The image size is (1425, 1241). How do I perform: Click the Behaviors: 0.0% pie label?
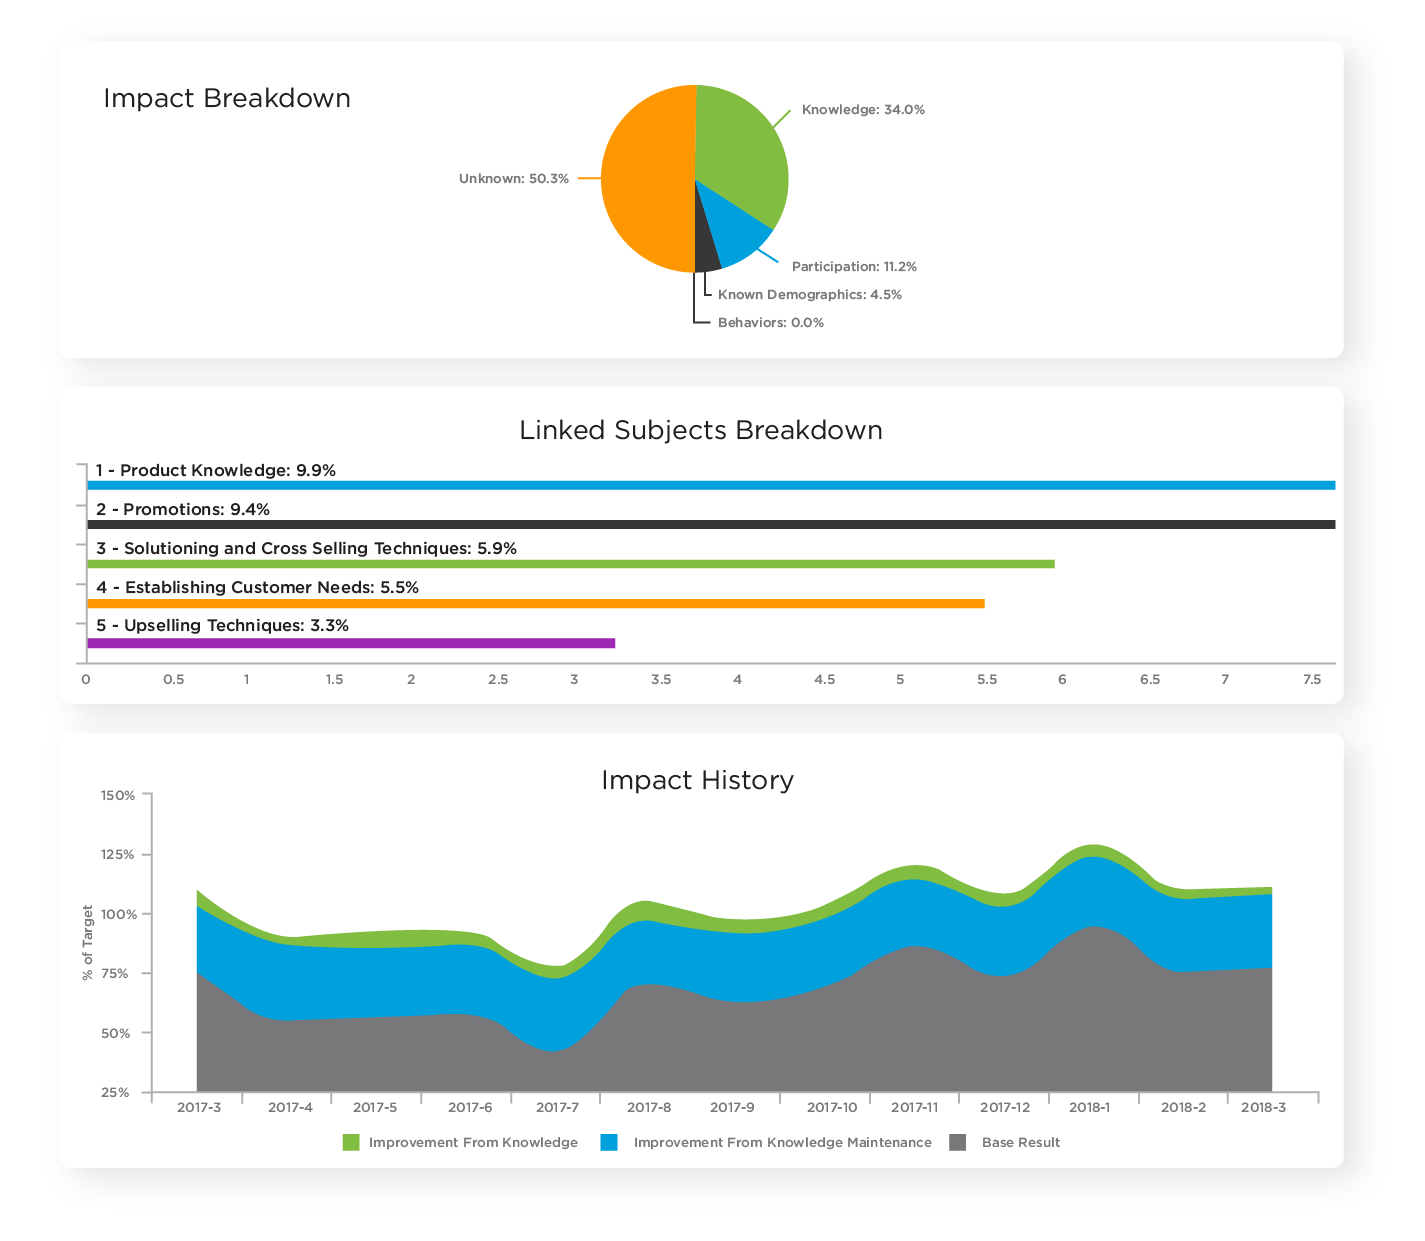click(770, 323)
